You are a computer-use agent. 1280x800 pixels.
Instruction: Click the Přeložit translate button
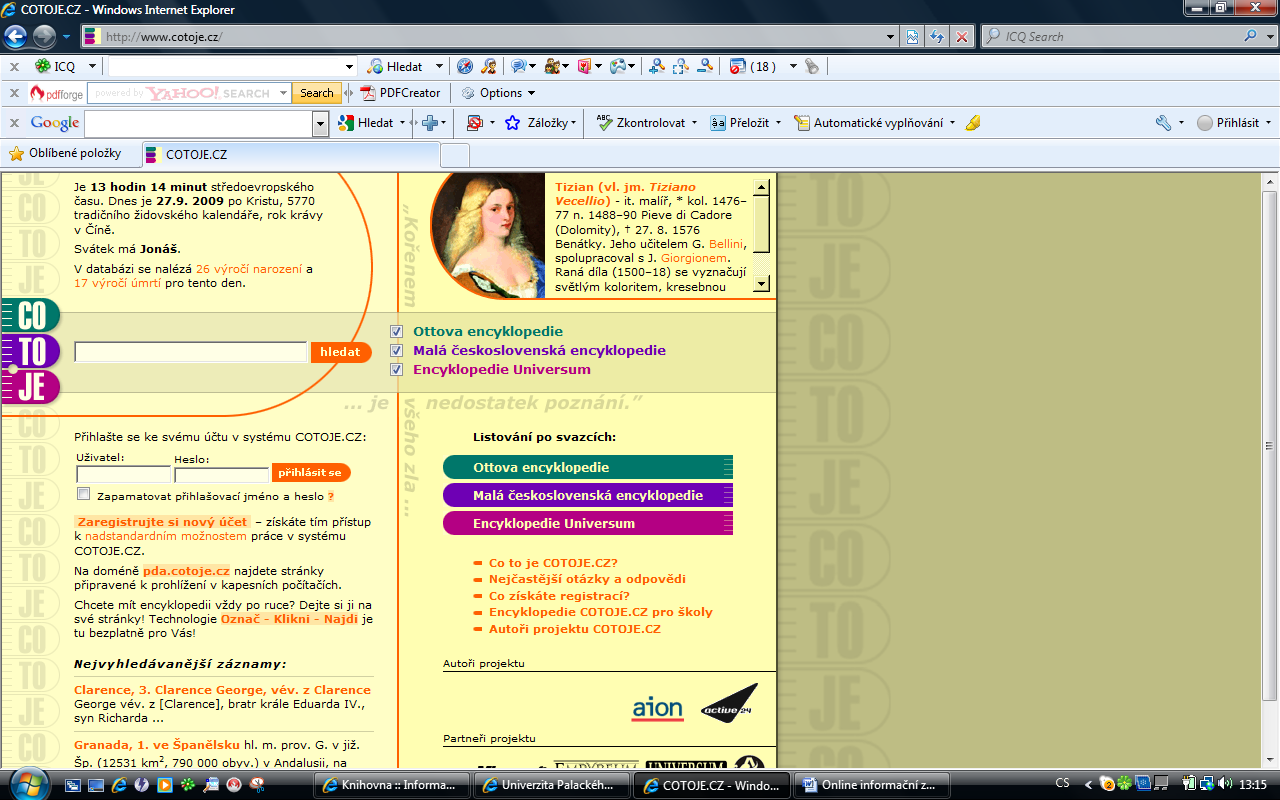[740, 123]
